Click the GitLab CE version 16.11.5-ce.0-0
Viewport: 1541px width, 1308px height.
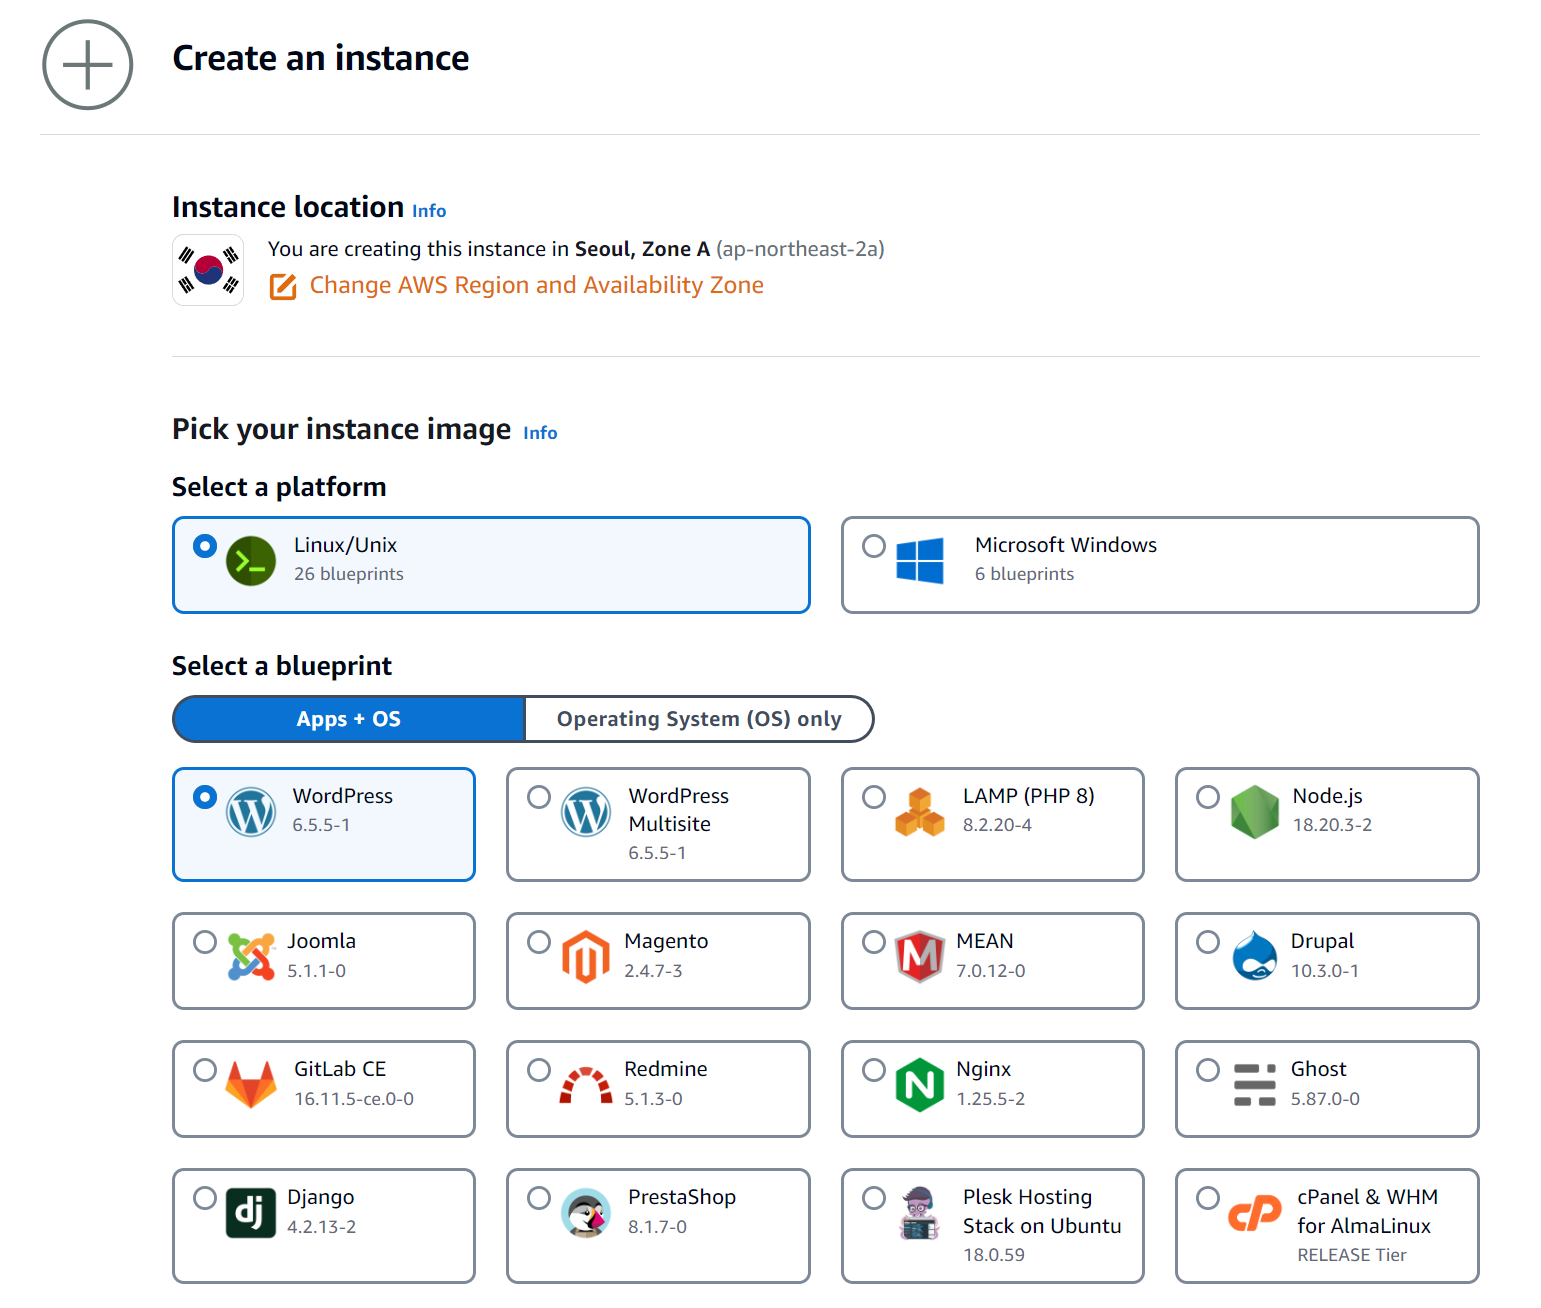click(354, 1099)
